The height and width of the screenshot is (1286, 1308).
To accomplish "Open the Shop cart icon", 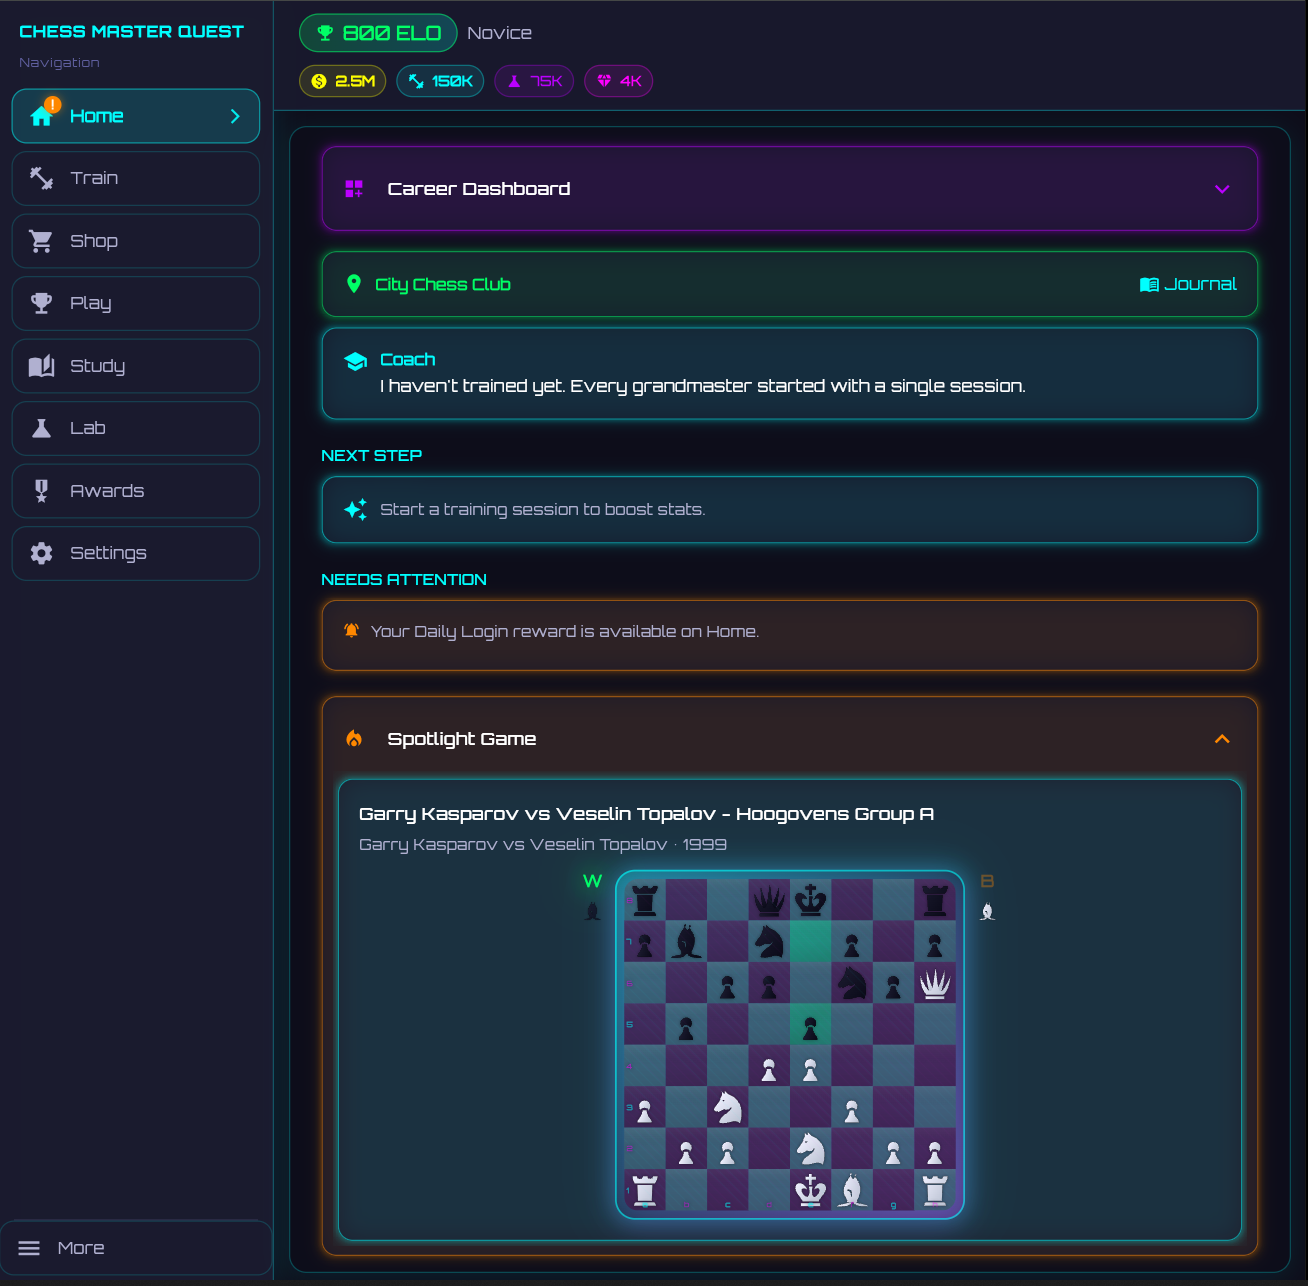I will [x=41, y=240].
